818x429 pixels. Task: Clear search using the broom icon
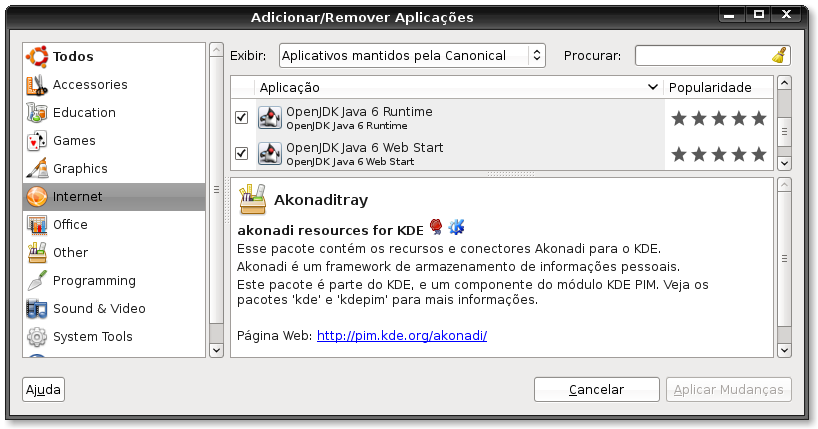pyautogui.click(x=779, y=56)
